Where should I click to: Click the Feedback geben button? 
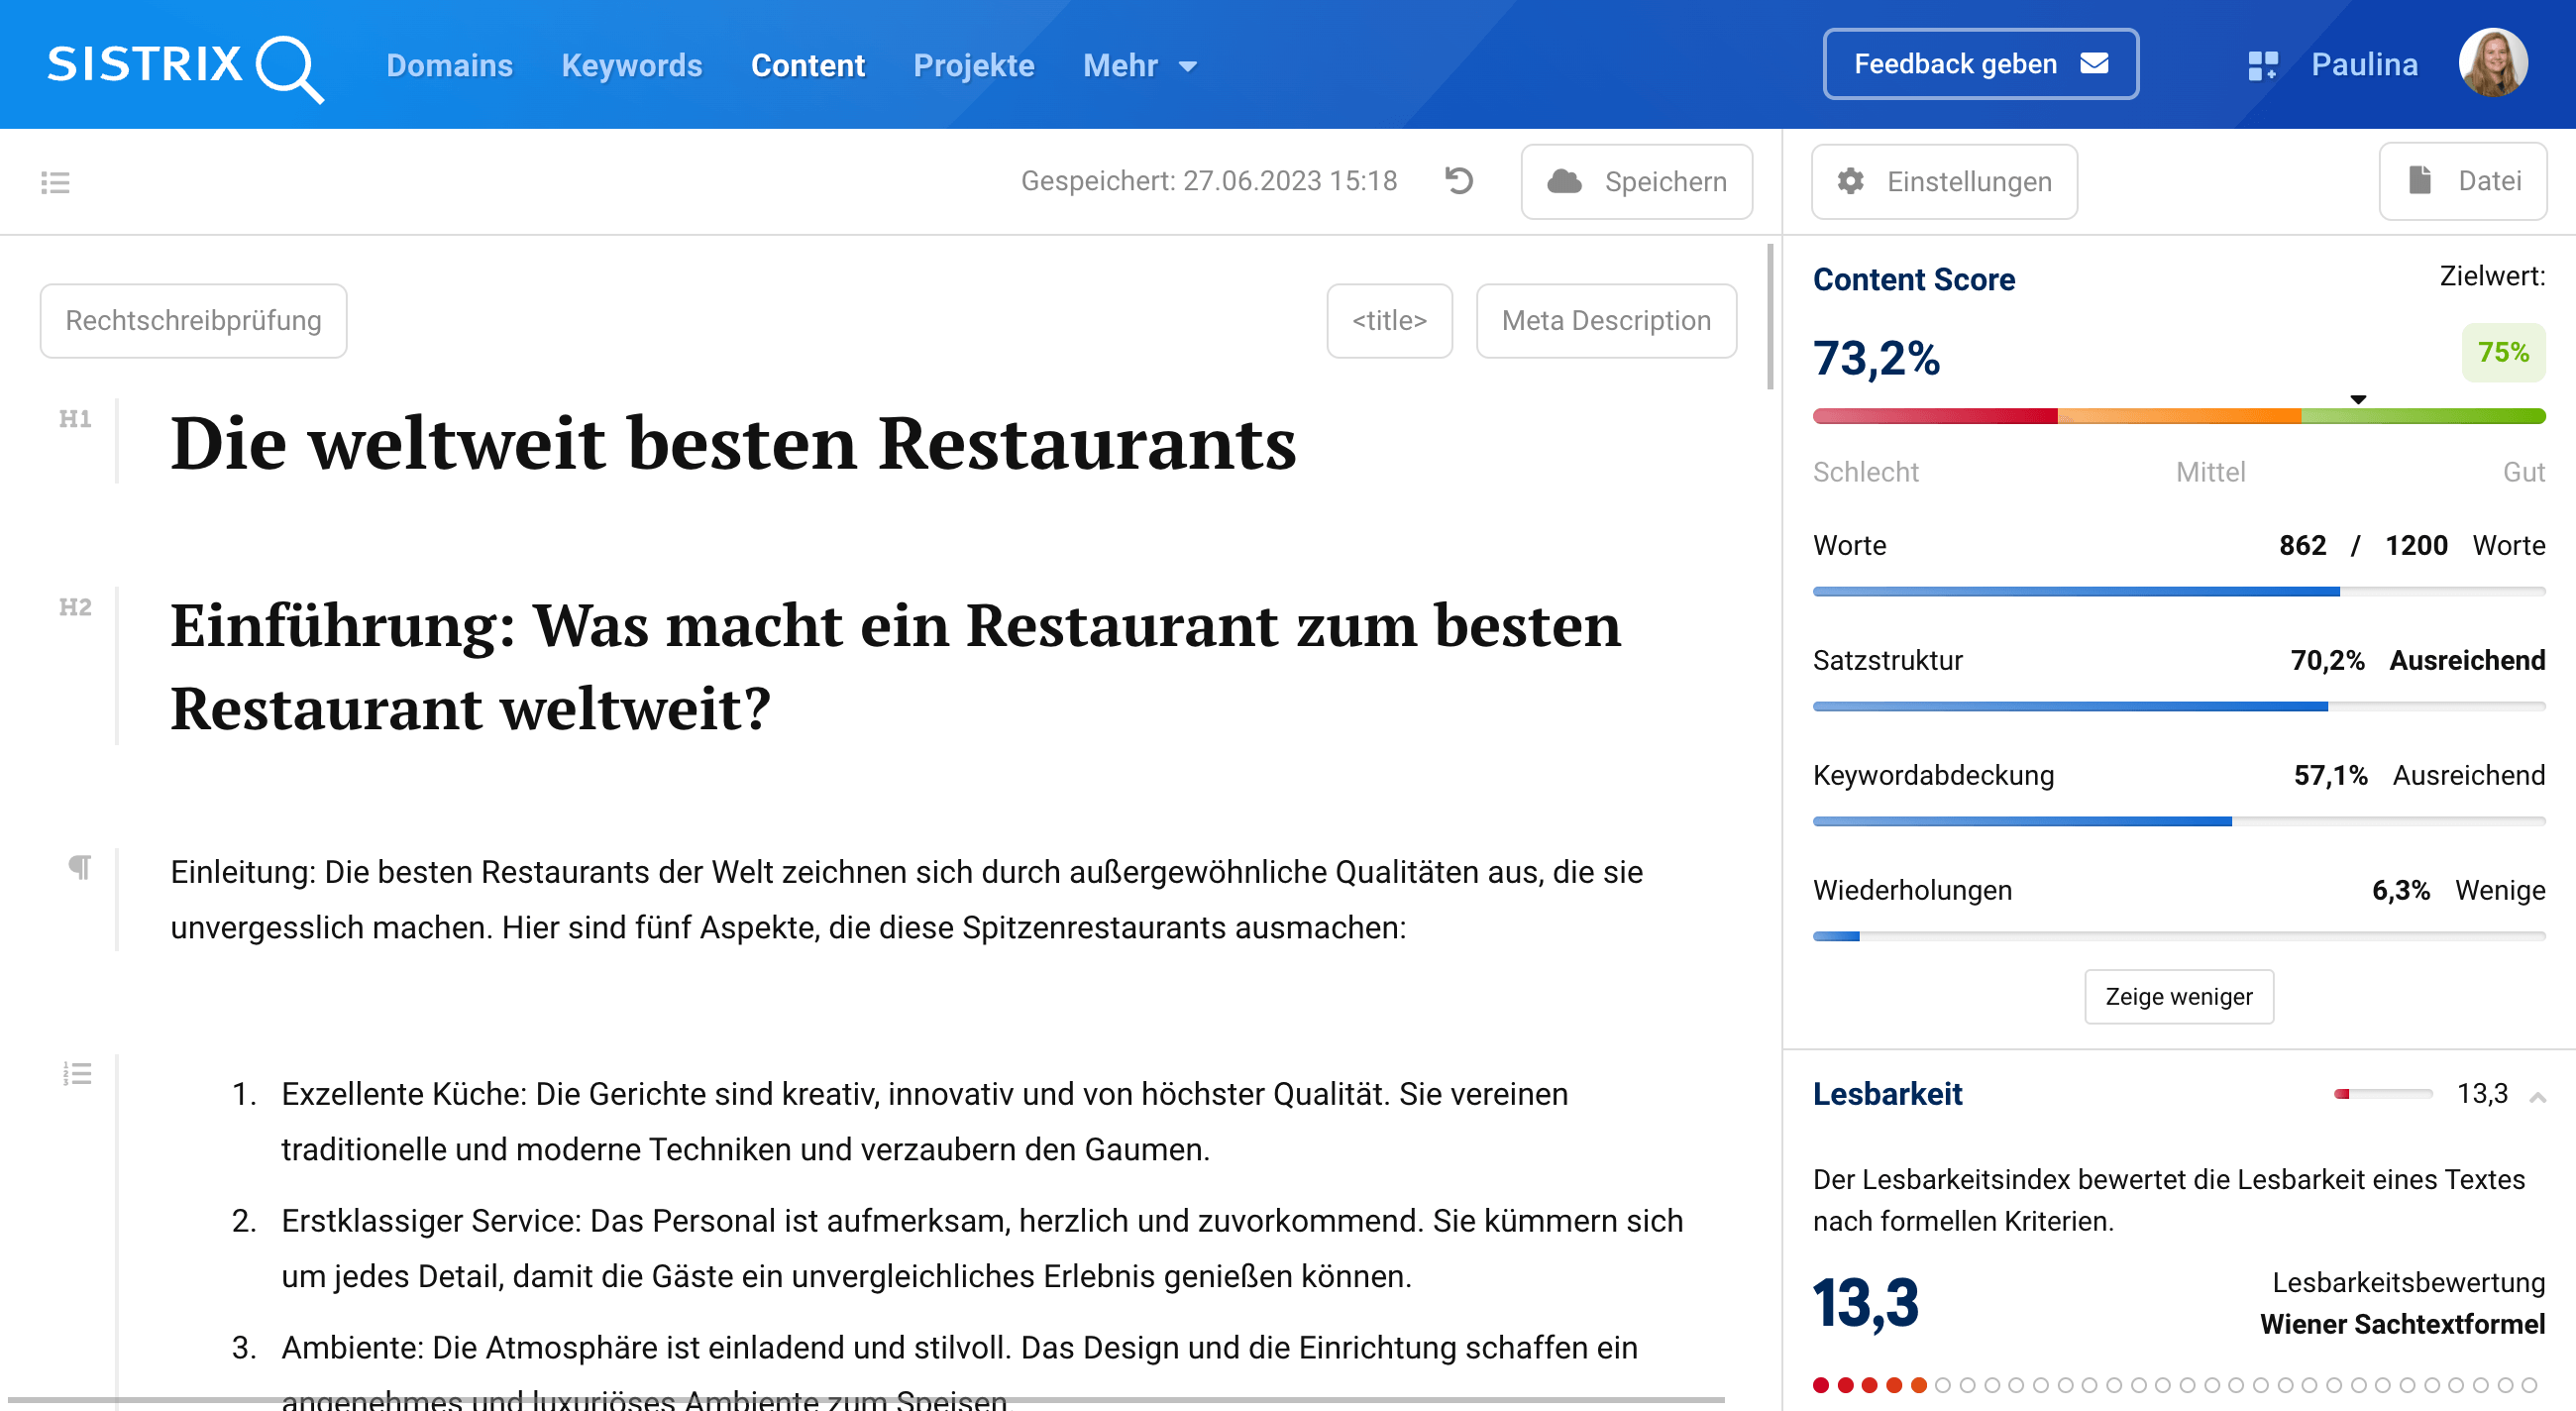point(1980,64)
